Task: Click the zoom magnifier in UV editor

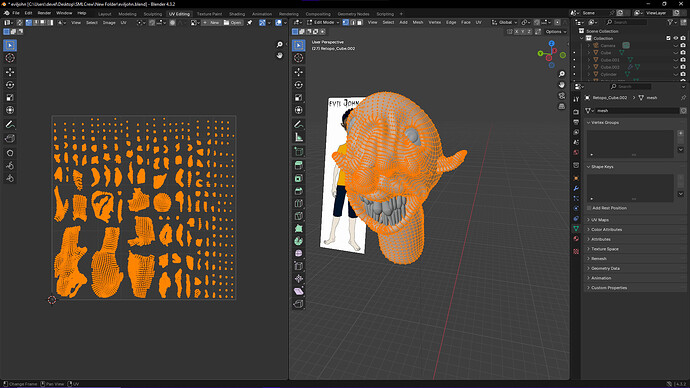Action: coord(279,44)
